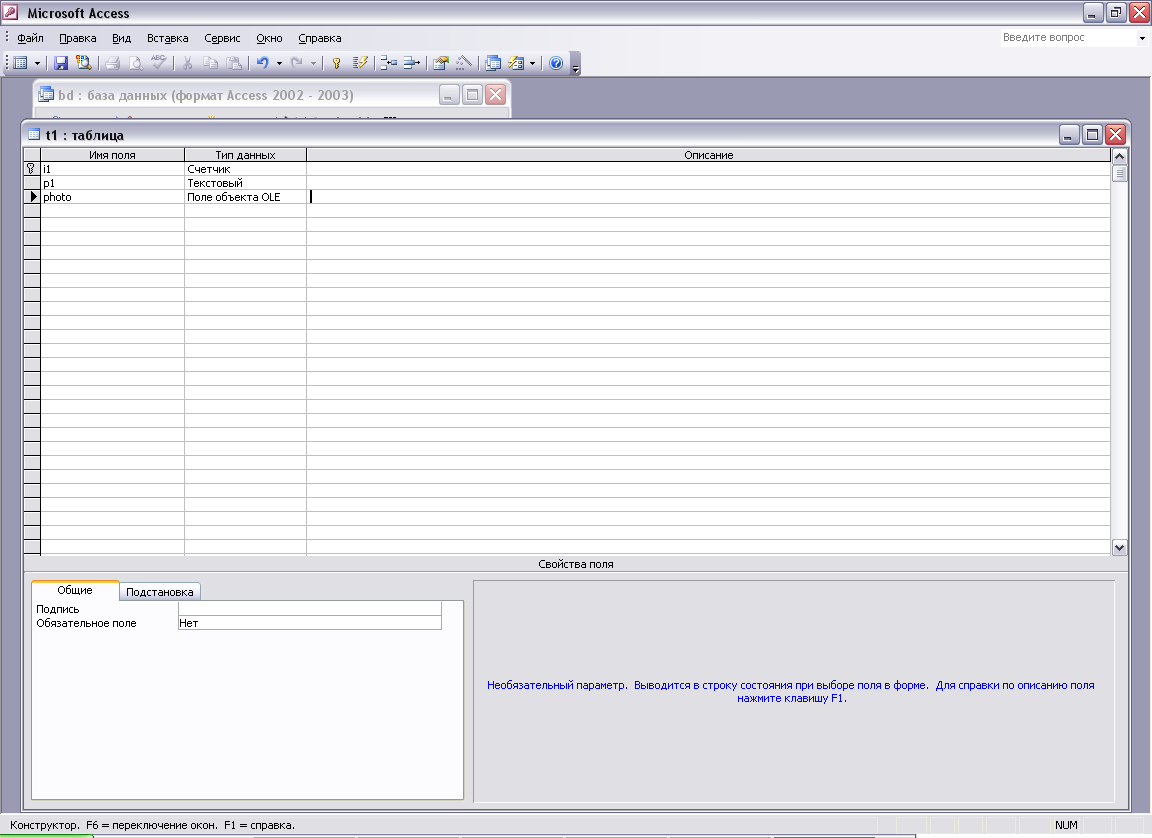Click the photo row selector arrow
Viewport: 1152px width, 838px height.
[x=32, y=197]
